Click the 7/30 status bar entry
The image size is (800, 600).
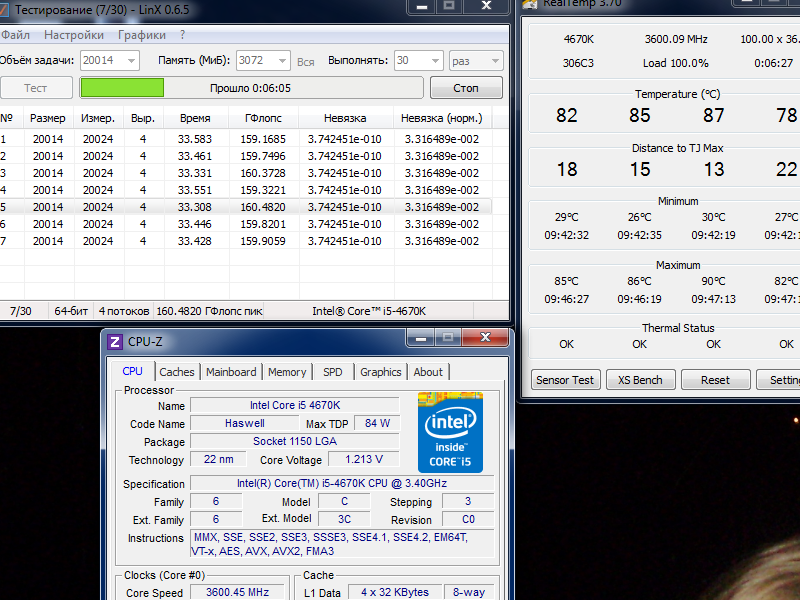click(x=21, y=311)
